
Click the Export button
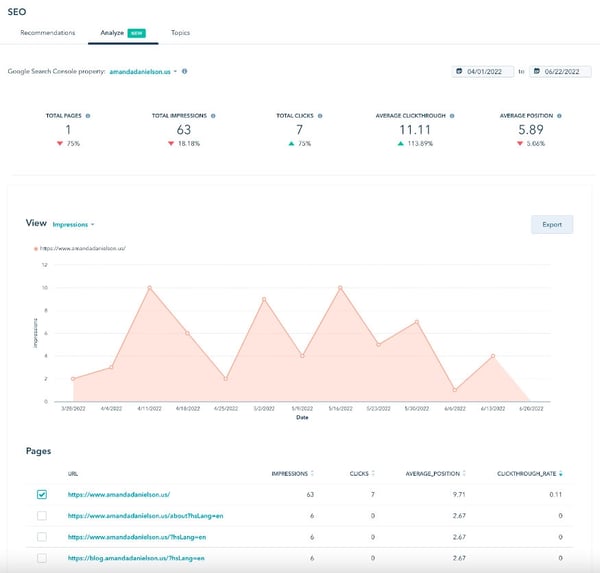click(551, 224)
